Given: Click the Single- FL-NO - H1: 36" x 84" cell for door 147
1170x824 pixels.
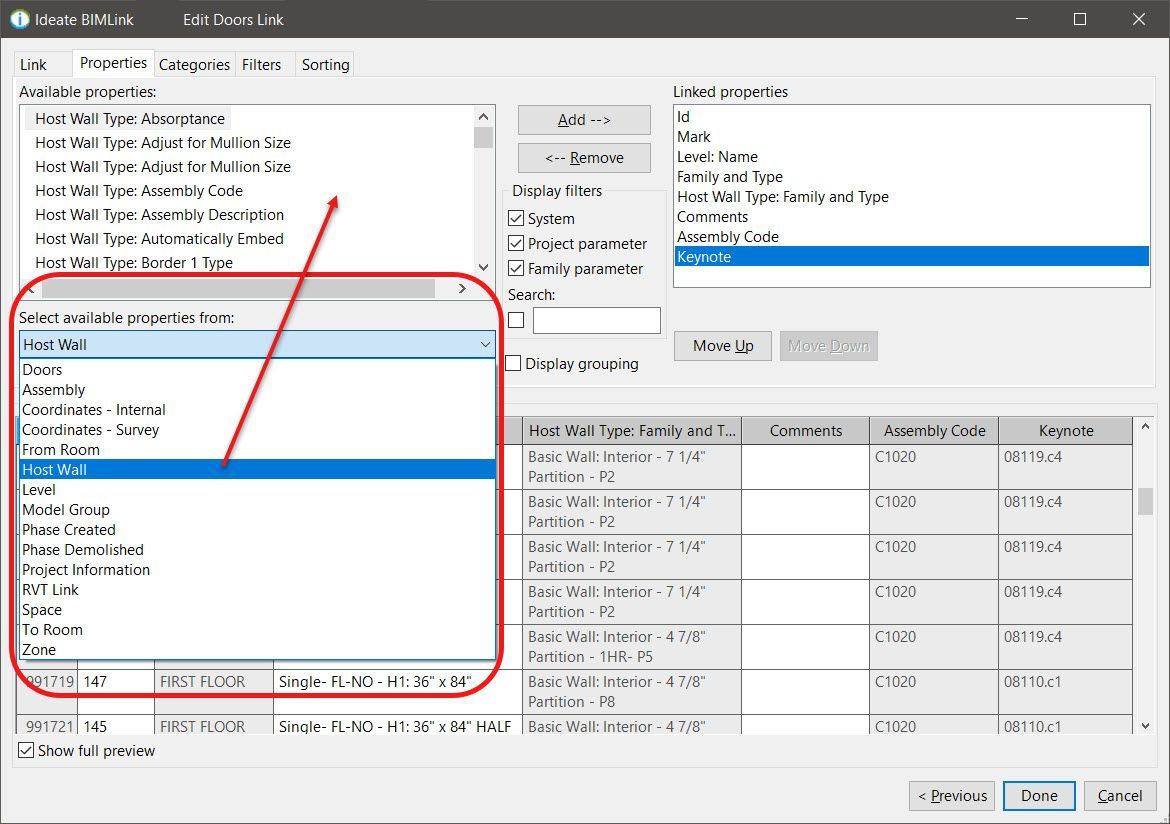Looking at the screenshot, I should pyautogui.click(x=398, y=692).
